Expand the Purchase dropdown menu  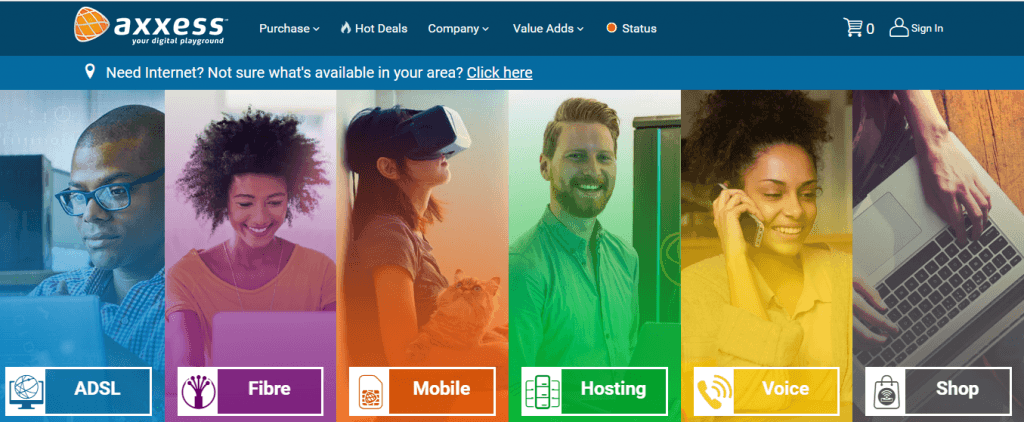[289, 29]
